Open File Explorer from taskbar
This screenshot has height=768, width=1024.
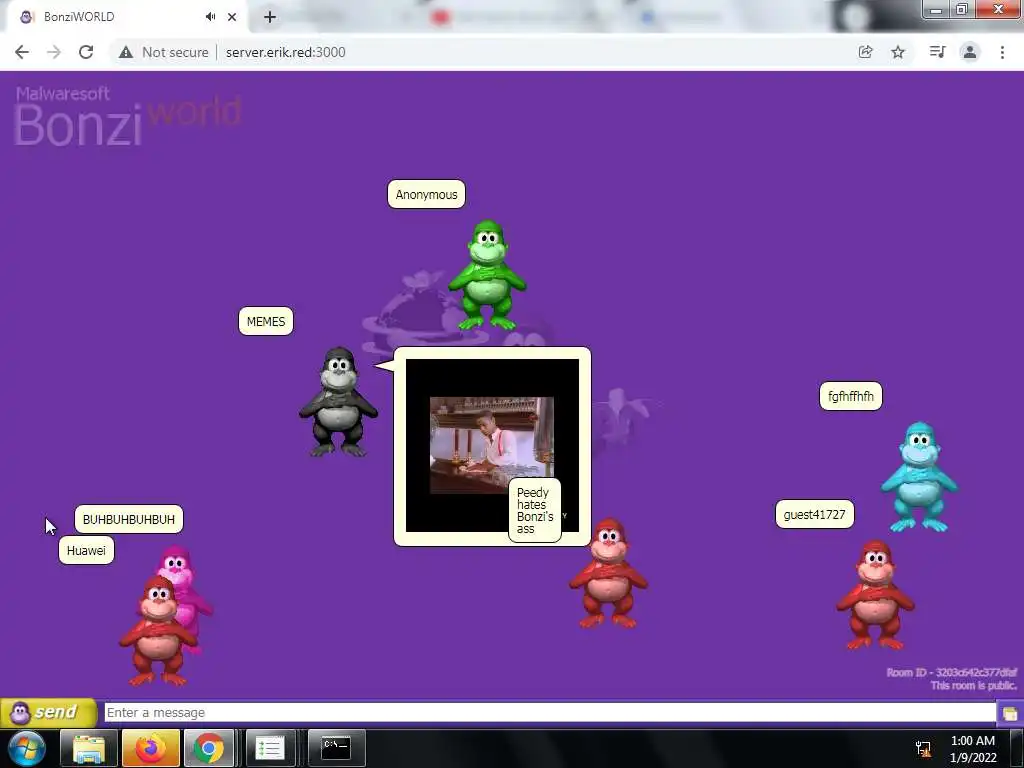pyautogui.click(x=89, y=748)
